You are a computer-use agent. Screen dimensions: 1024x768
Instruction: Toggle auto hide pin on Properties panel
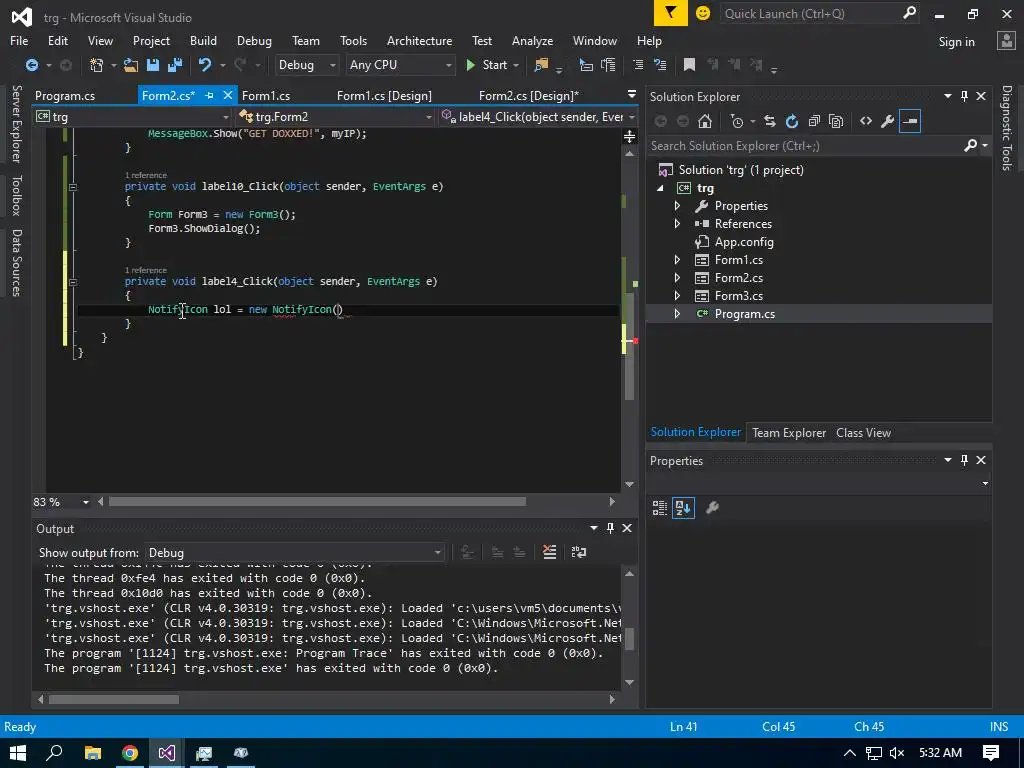(x=965, y=460)
